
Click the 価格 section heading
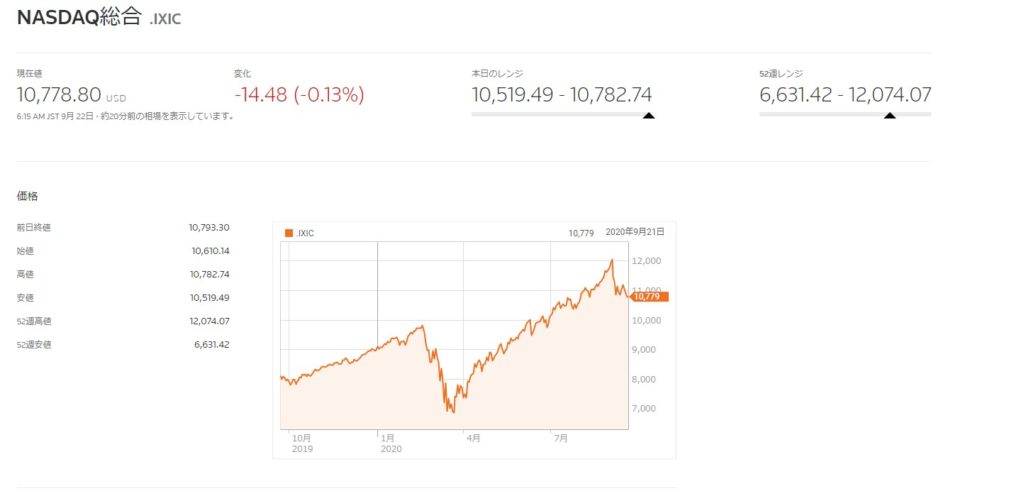(27, 196)
